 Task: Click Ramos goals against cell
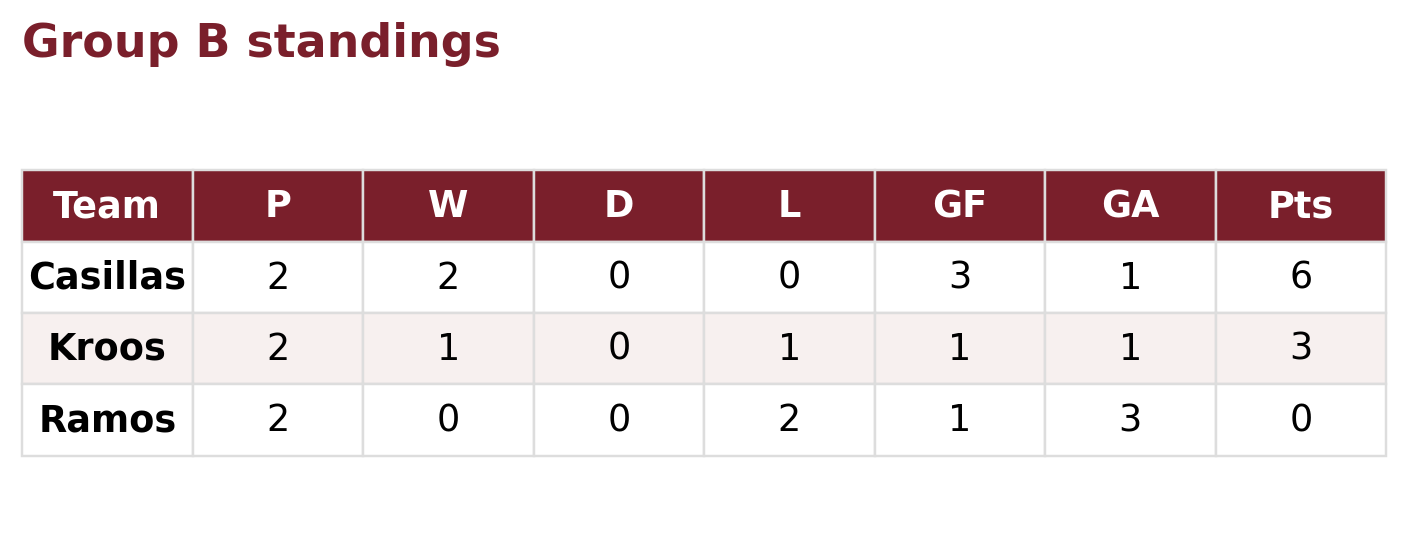(x=1130, y=420)
